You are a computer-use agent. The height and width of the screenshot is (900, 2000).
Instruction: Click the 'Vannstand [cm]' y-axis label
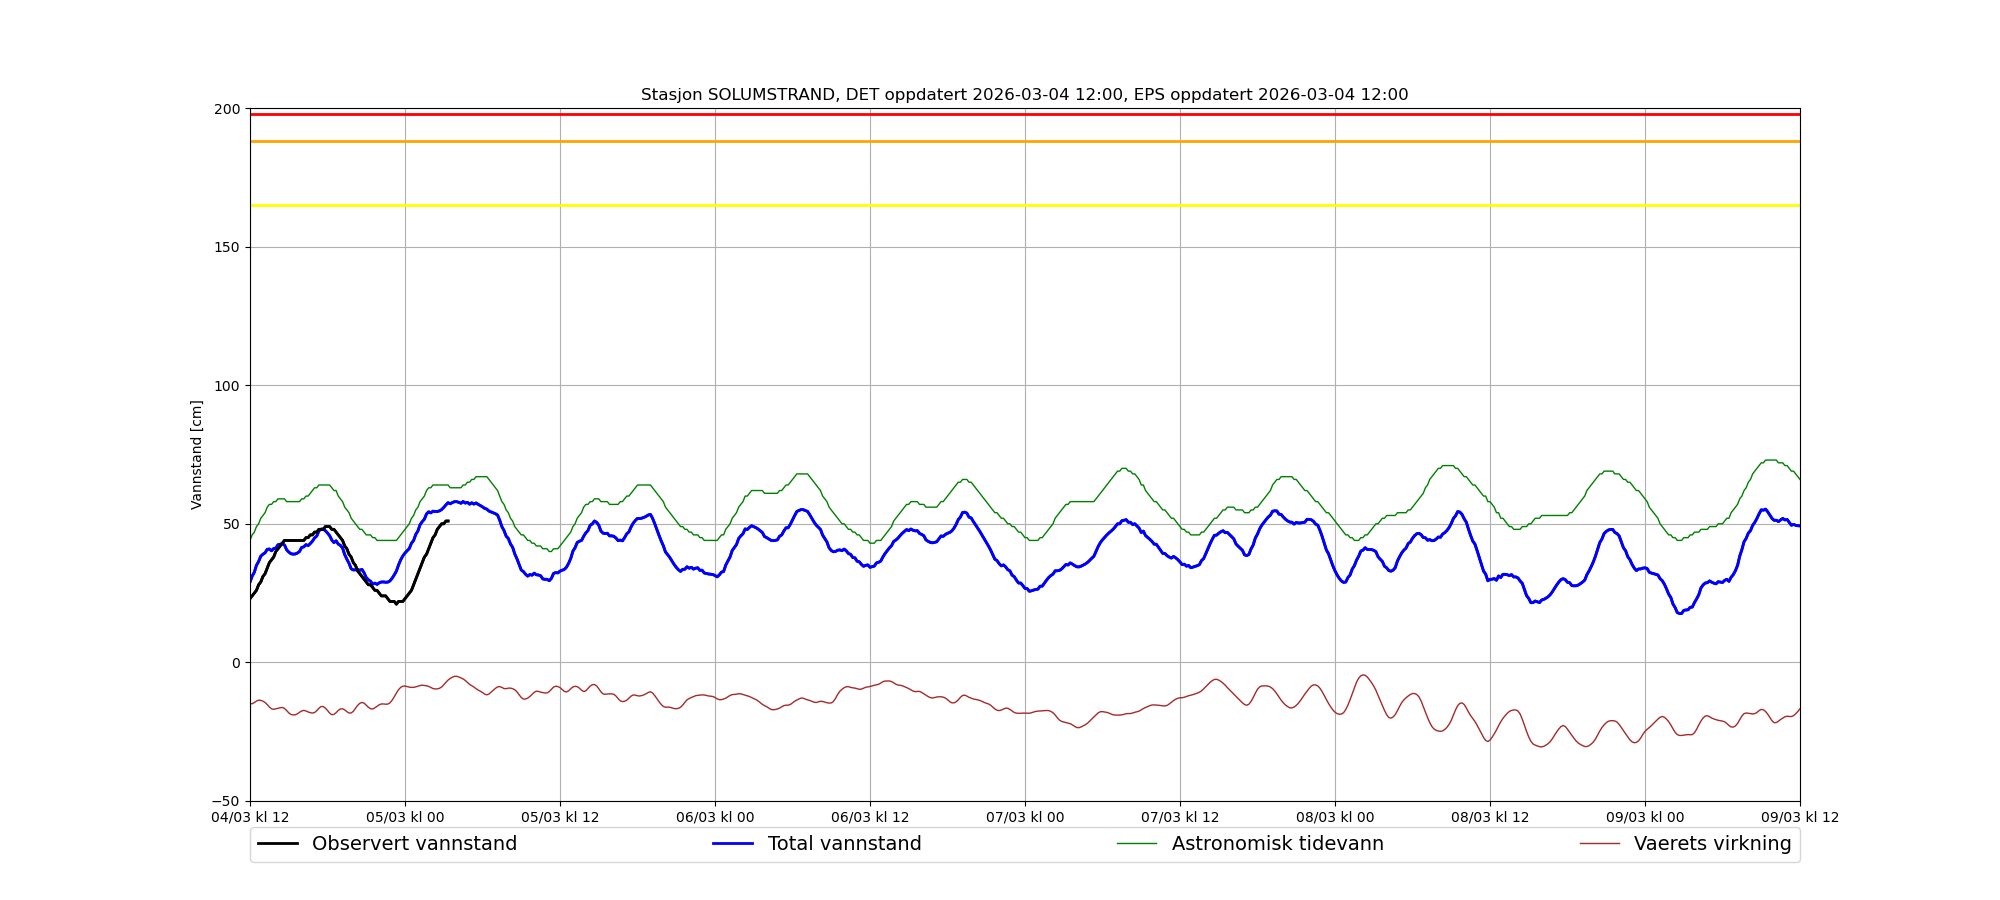point(197,455)
